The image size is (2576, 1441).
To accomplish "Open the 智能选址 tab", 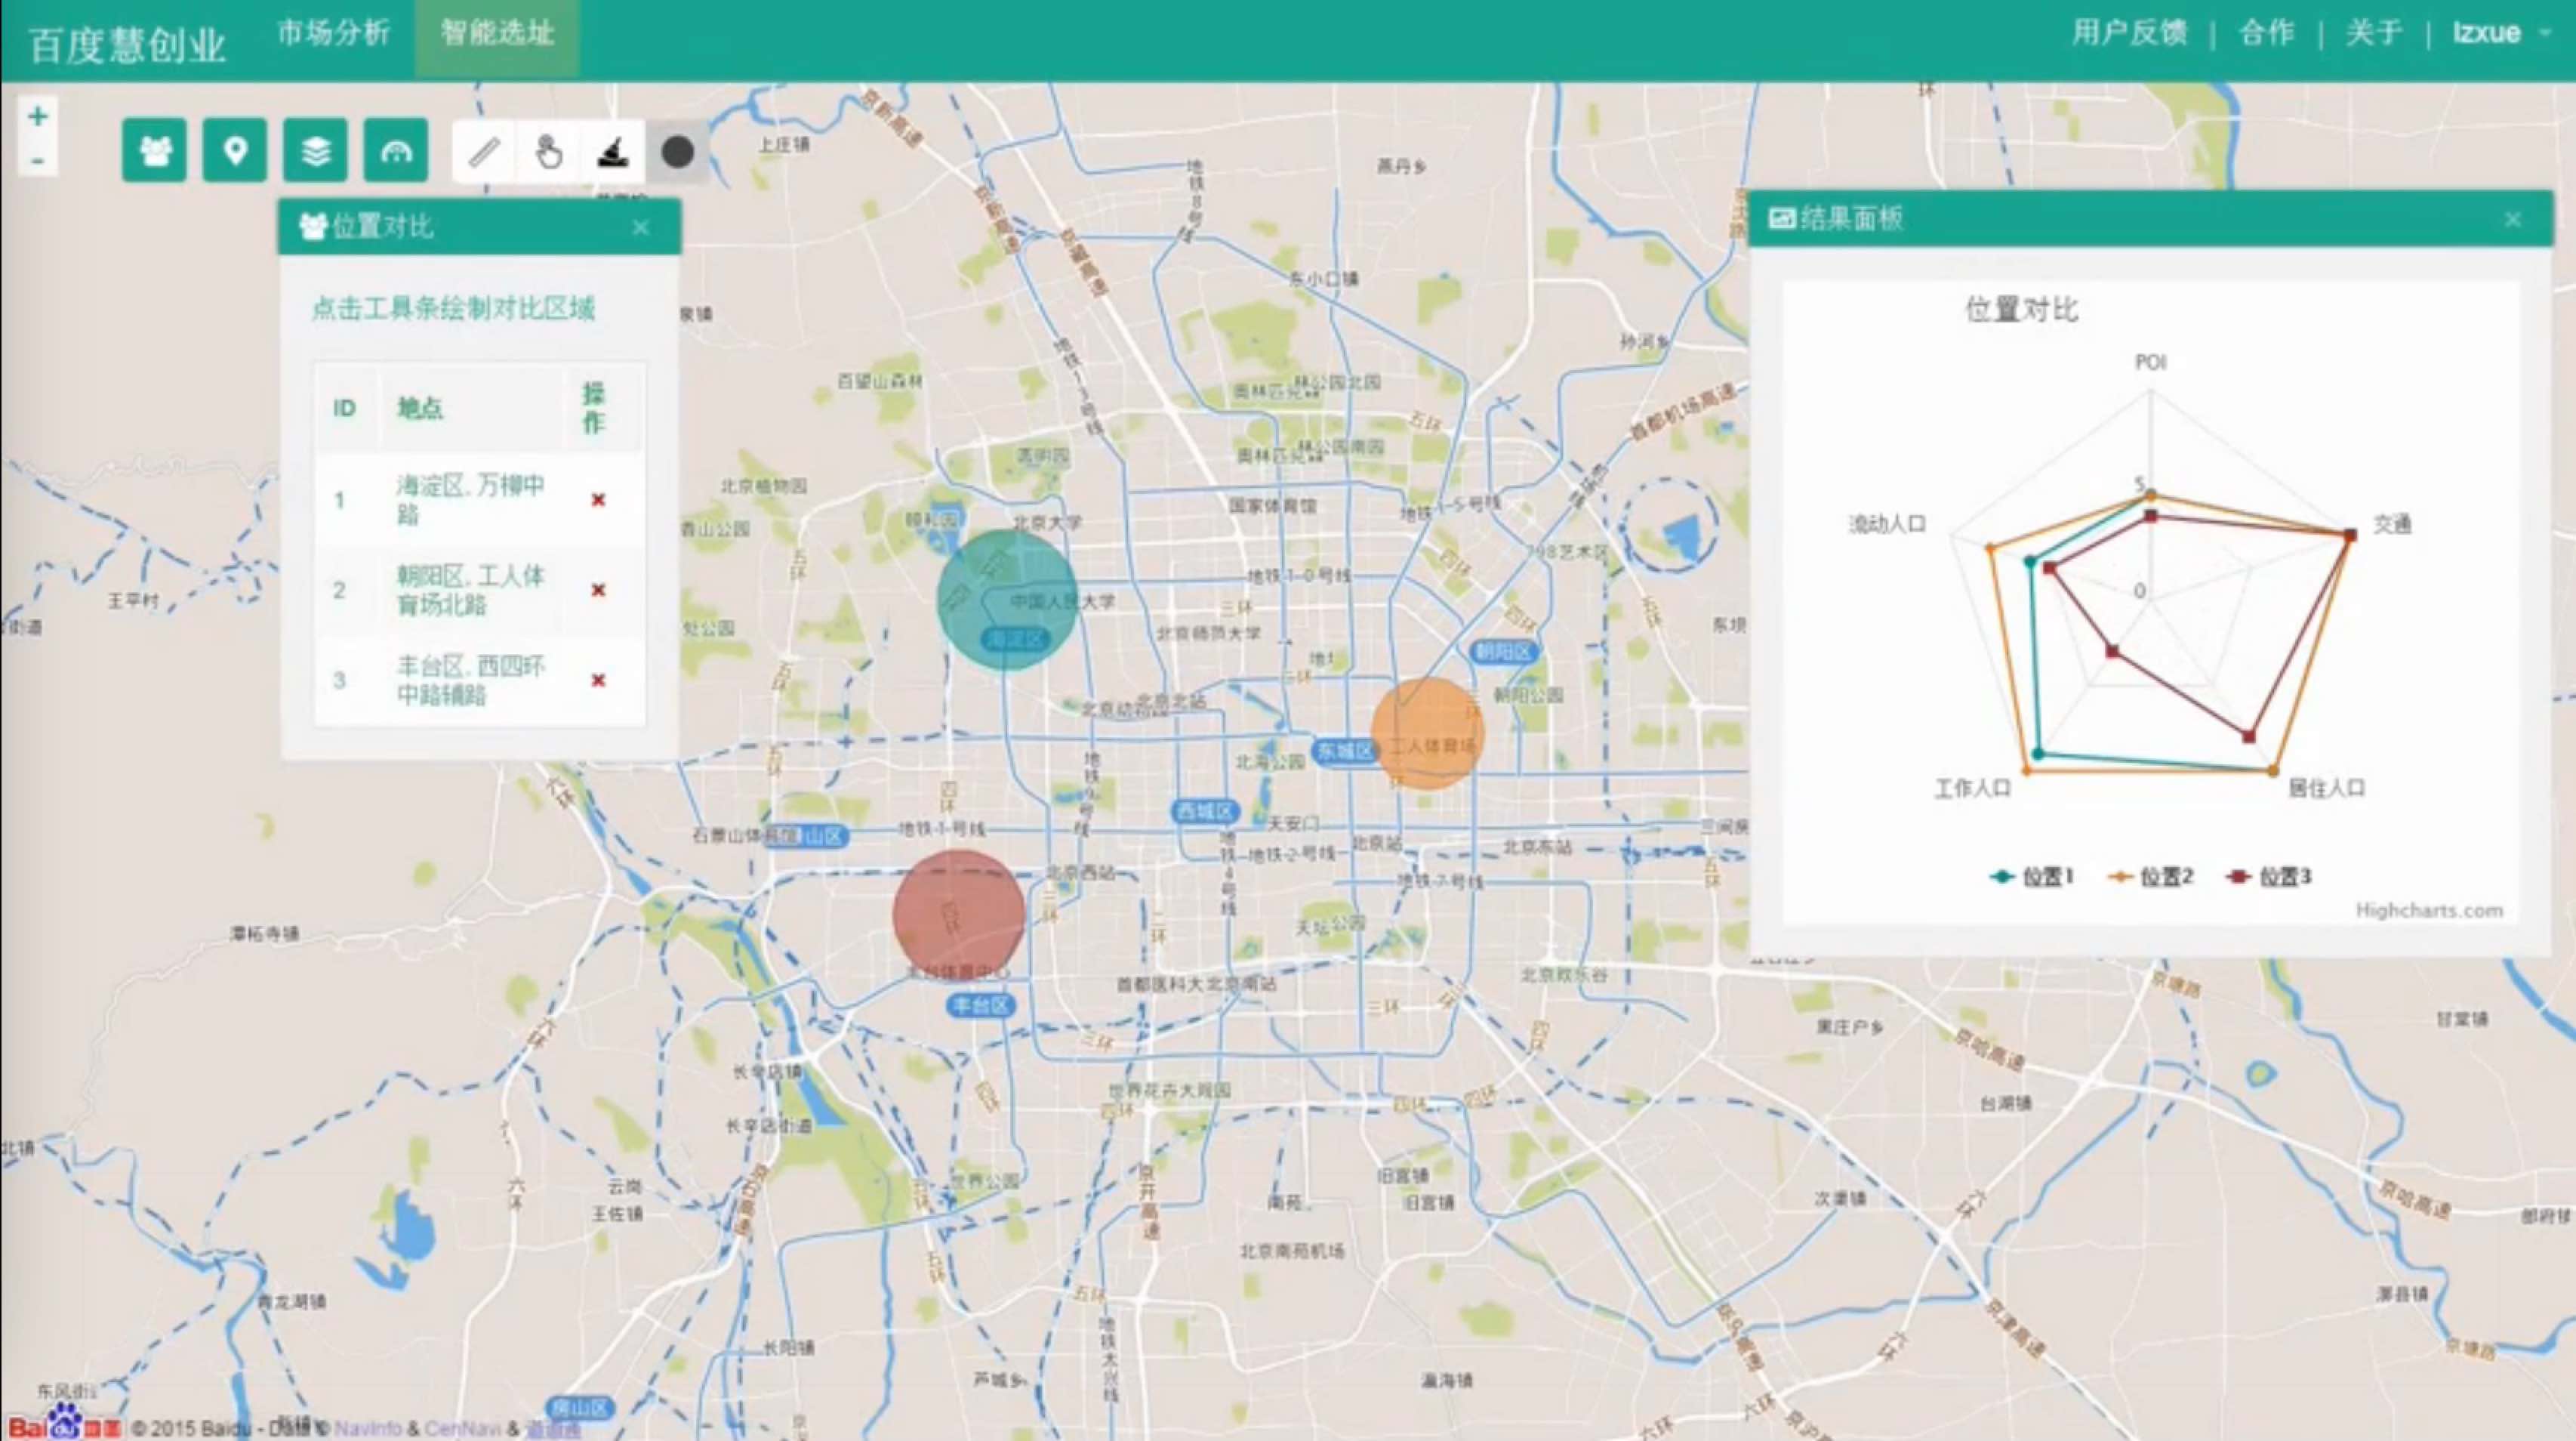I will point(497,33).
